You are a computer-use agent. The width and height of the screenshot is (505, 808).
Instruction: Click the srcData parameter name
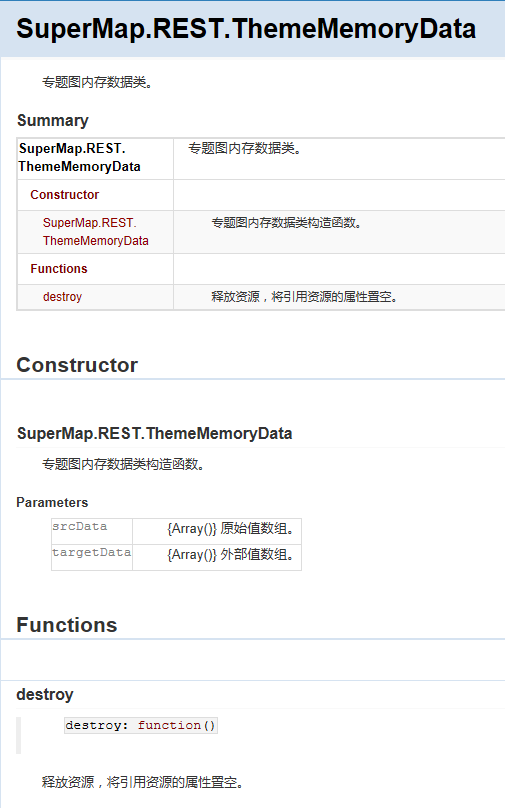coord(79,527)
